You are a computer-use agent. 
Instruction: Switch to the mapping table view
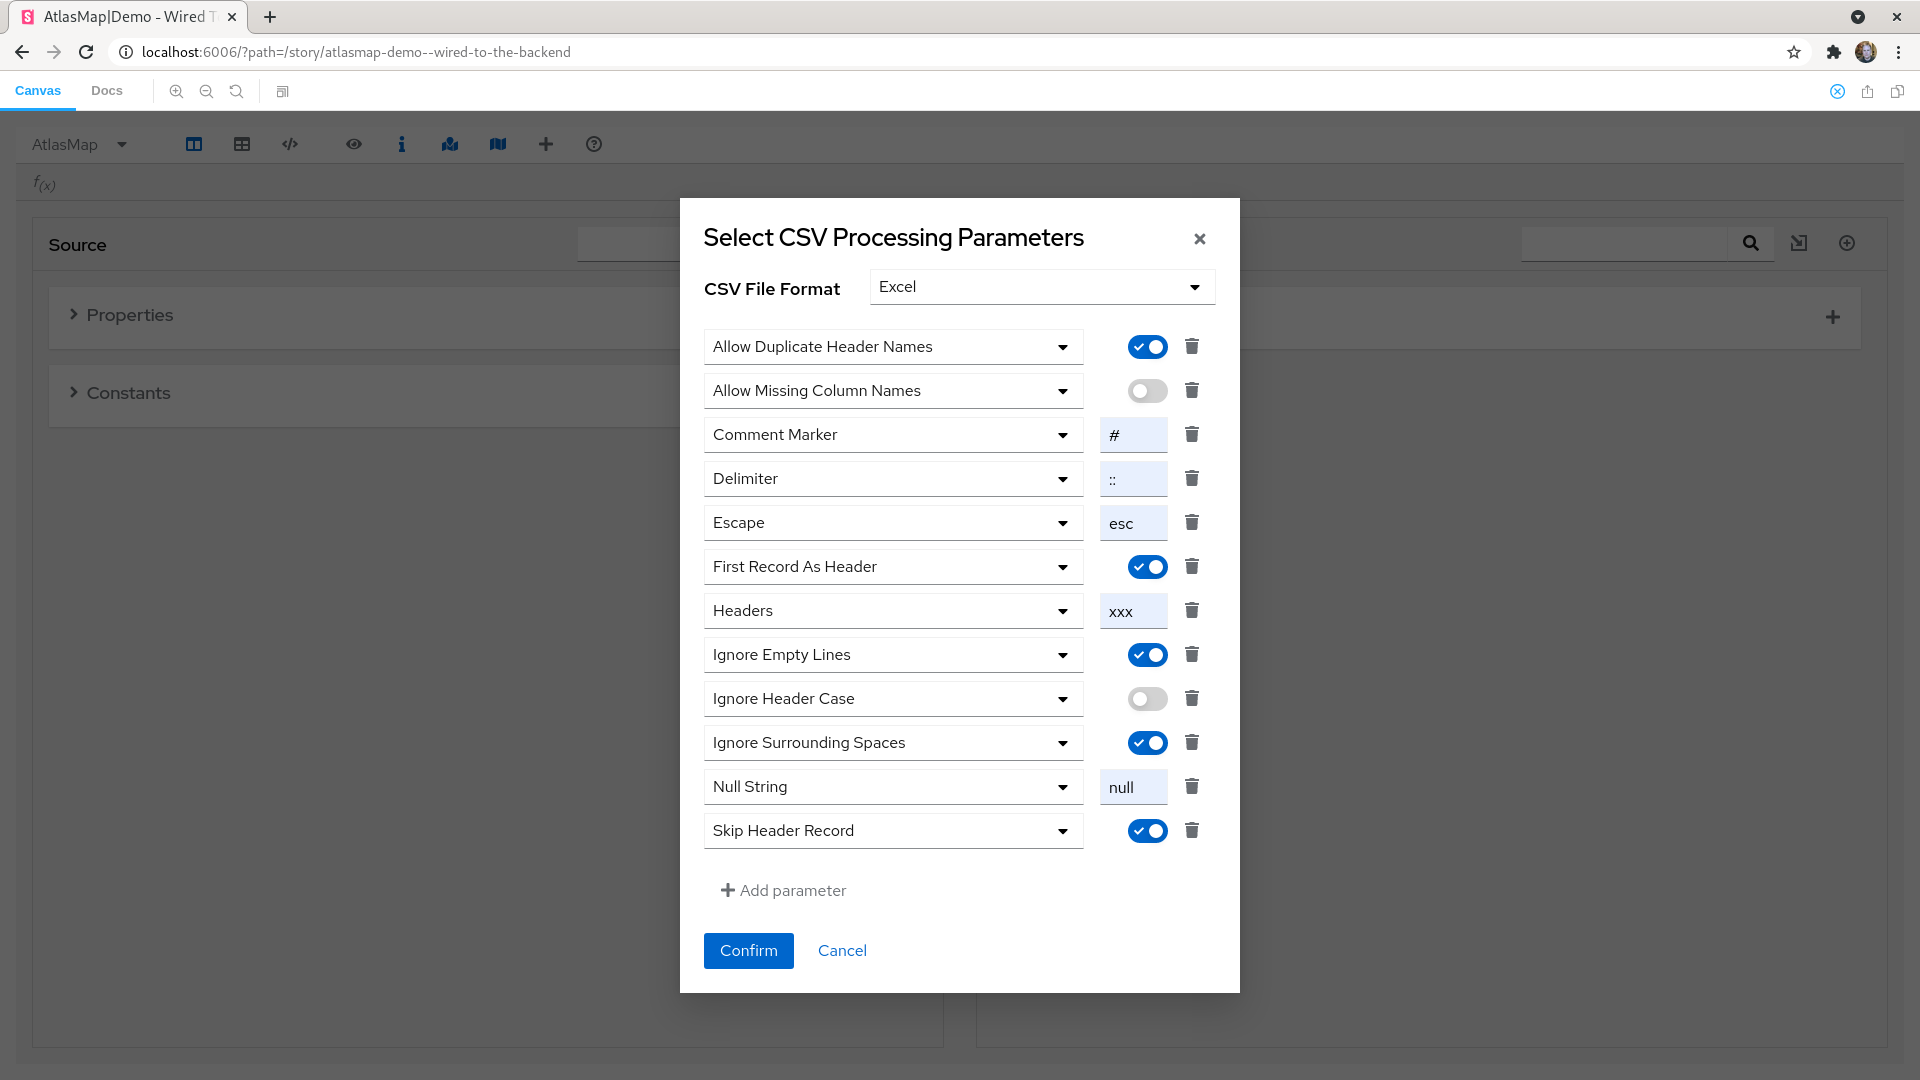(242, 144)
